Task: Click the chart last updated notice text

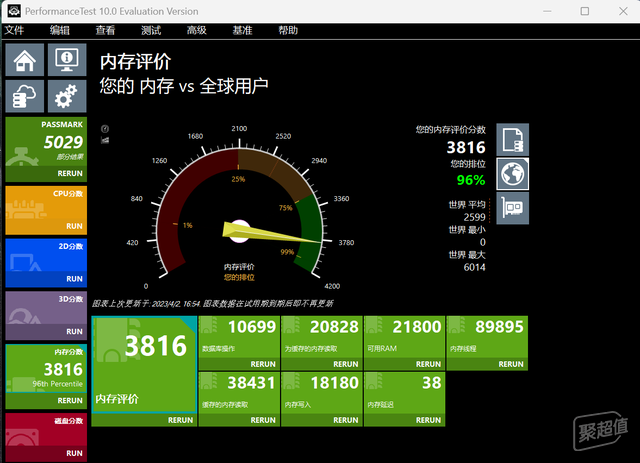Action: 212,303
